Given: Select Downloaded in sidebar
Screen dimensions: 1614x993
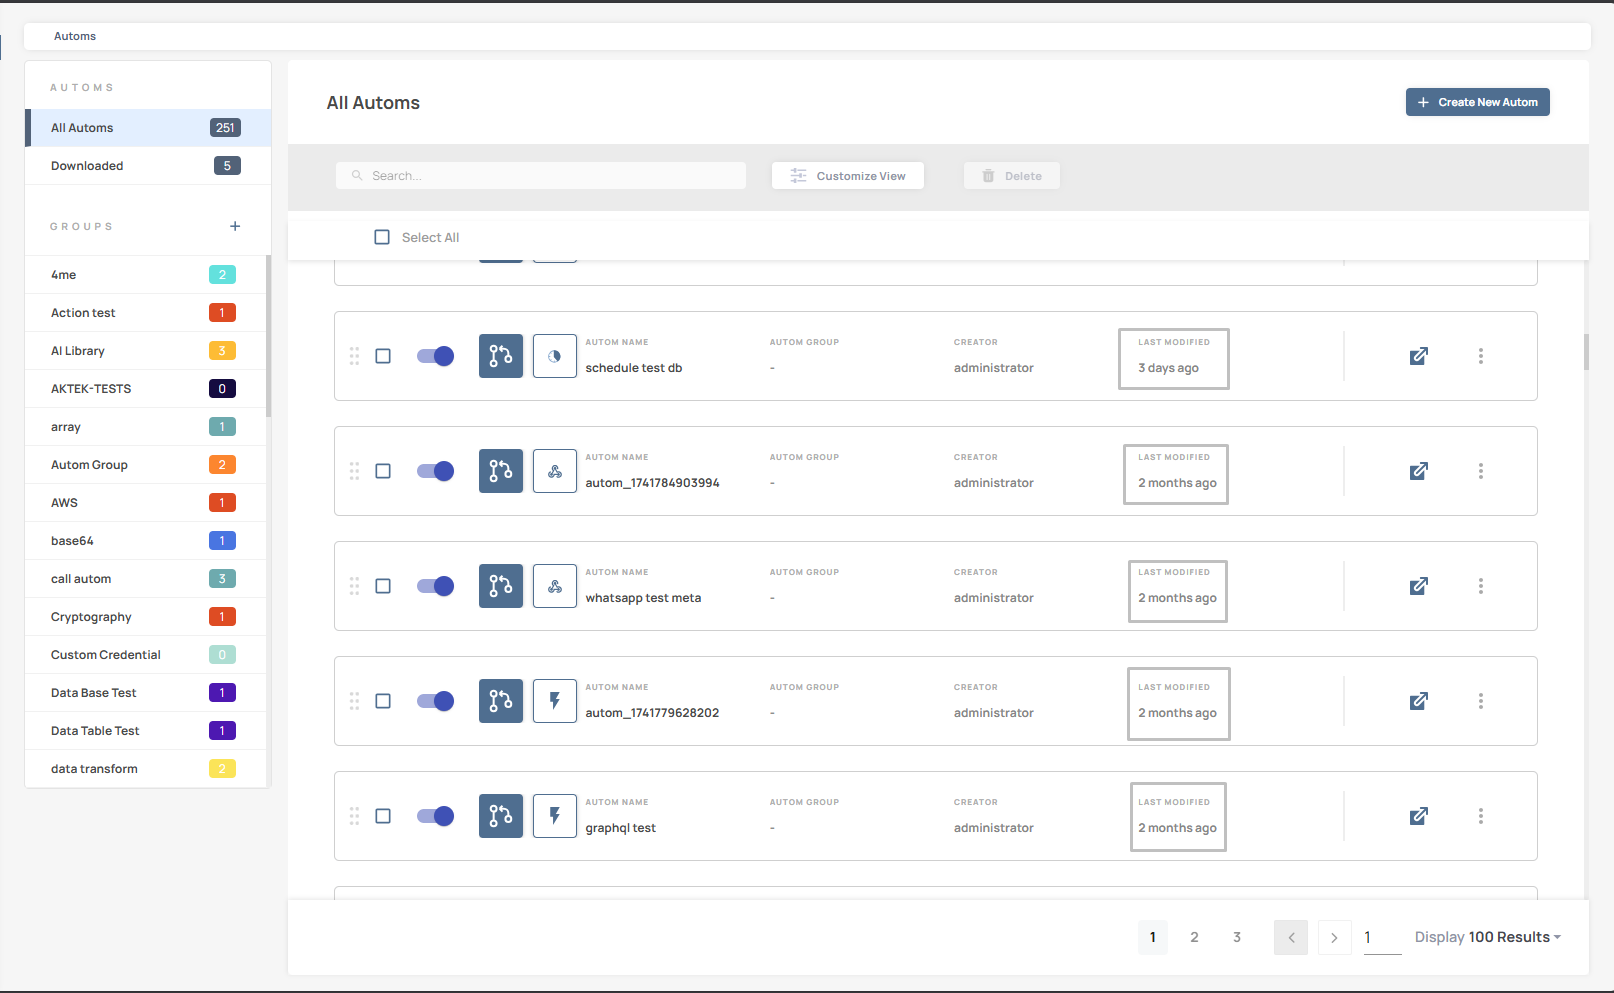Looking at the screenshot, I should pos(88,166).
